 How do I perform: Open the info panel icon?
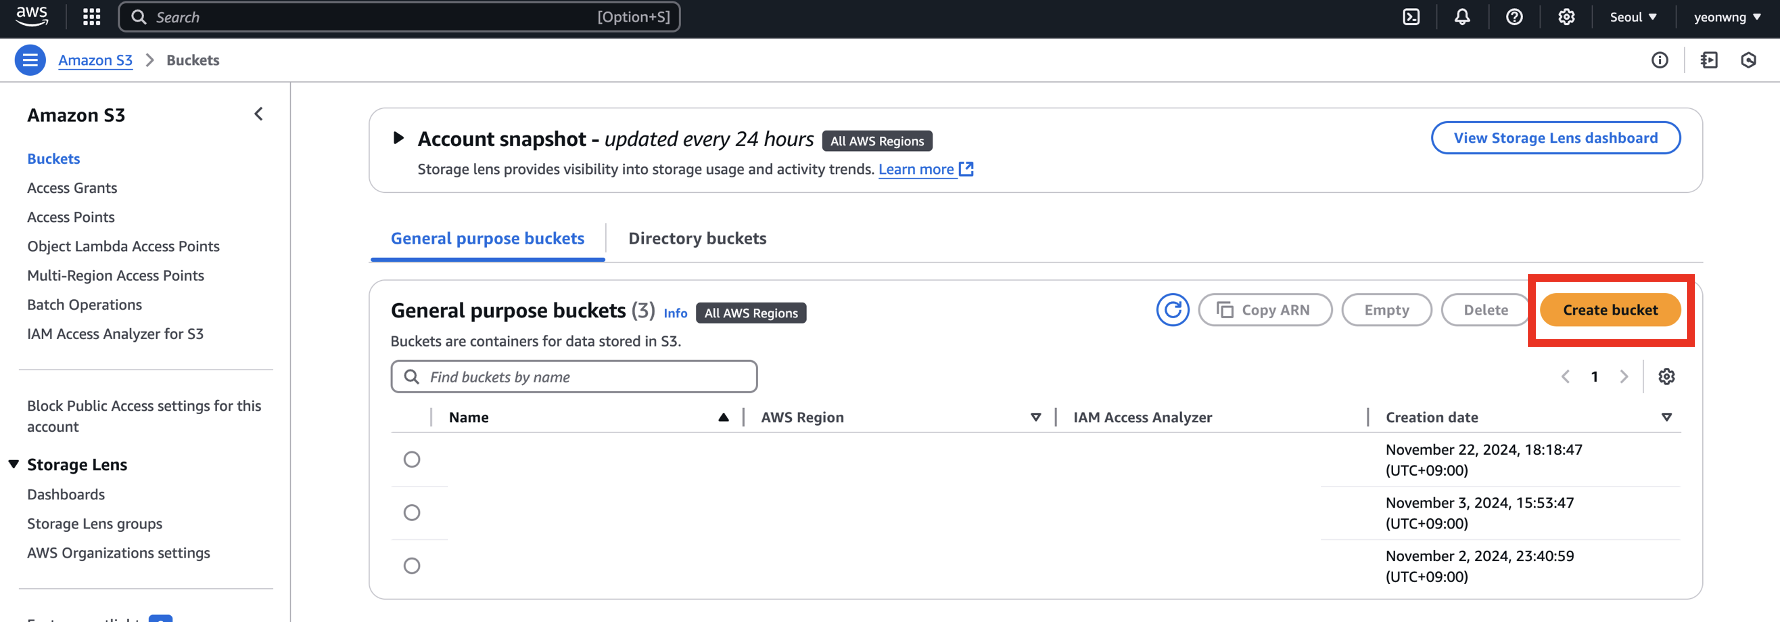pyautogui.click(x=1660, y=60)
